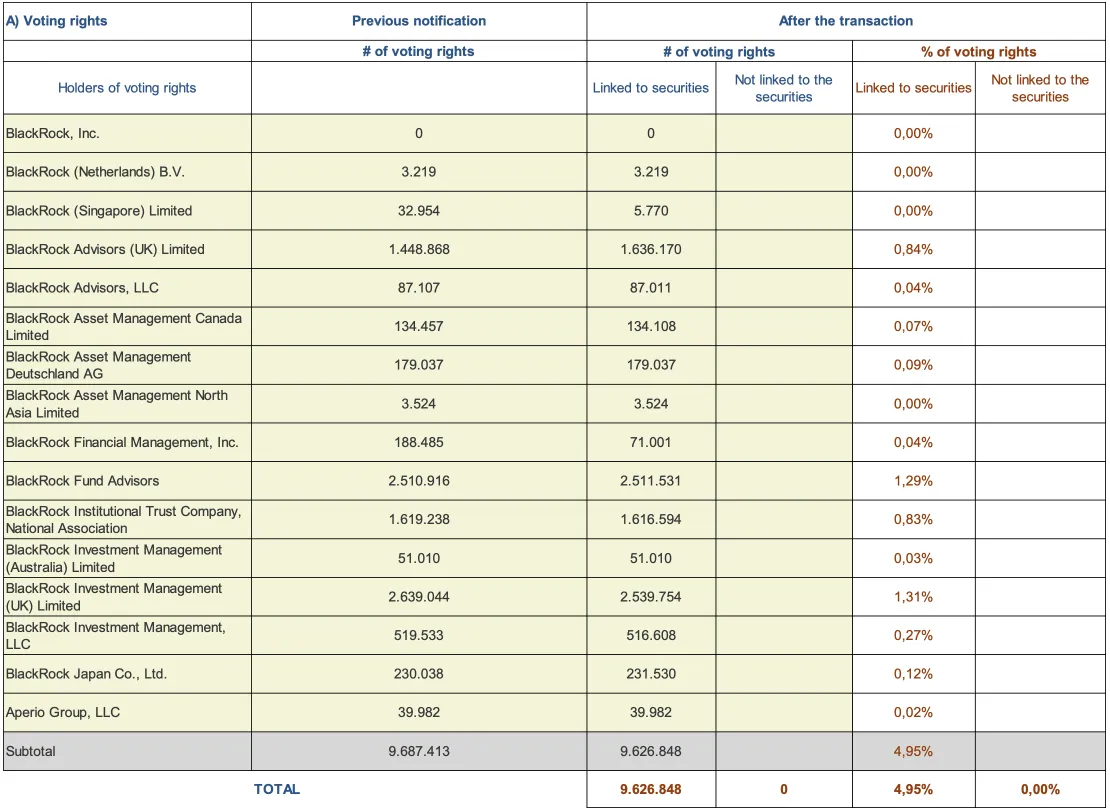Click the bold total 9.626.848 cell
This screenshot has height=812, width=1110.
pyautogui.click(x=651, y=789)
